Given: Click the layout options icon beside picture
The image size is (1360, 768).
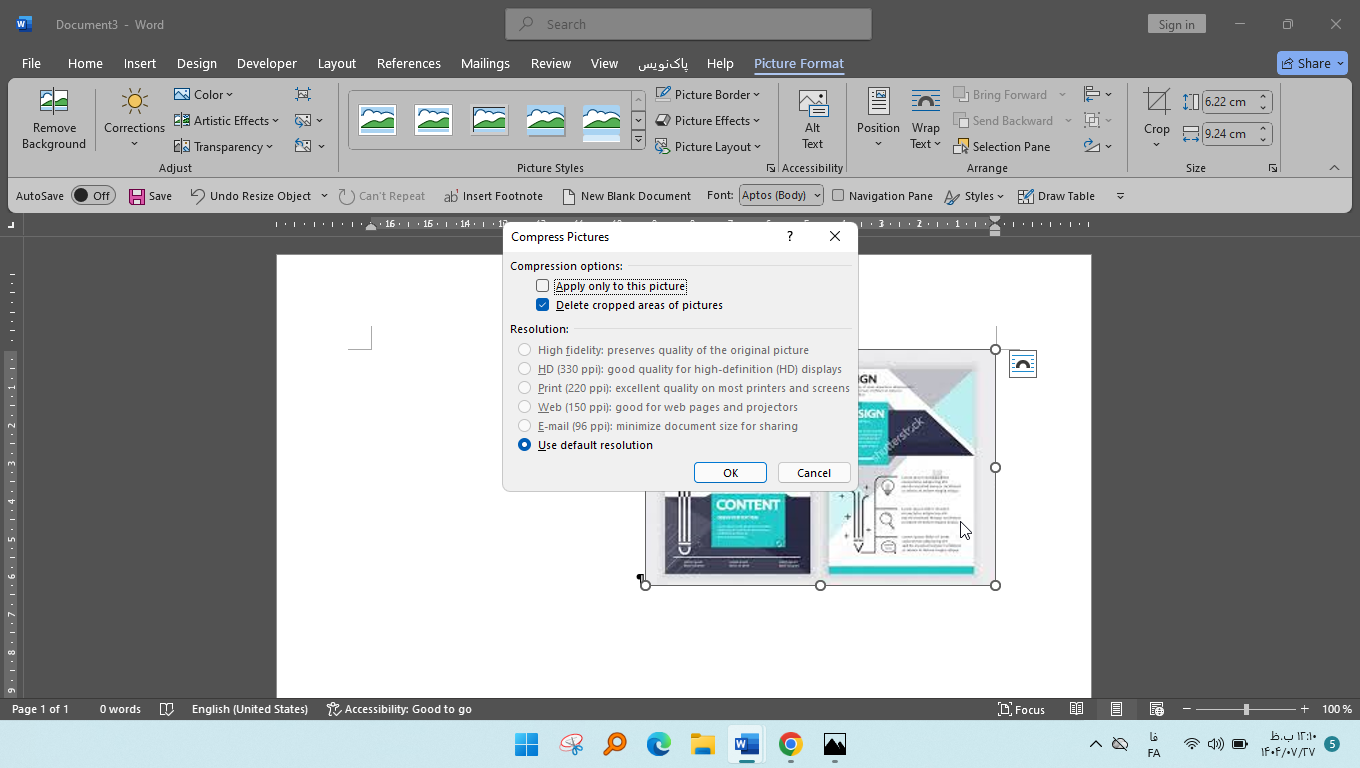Looking at the screenshot, I should tap(1022, 364).
